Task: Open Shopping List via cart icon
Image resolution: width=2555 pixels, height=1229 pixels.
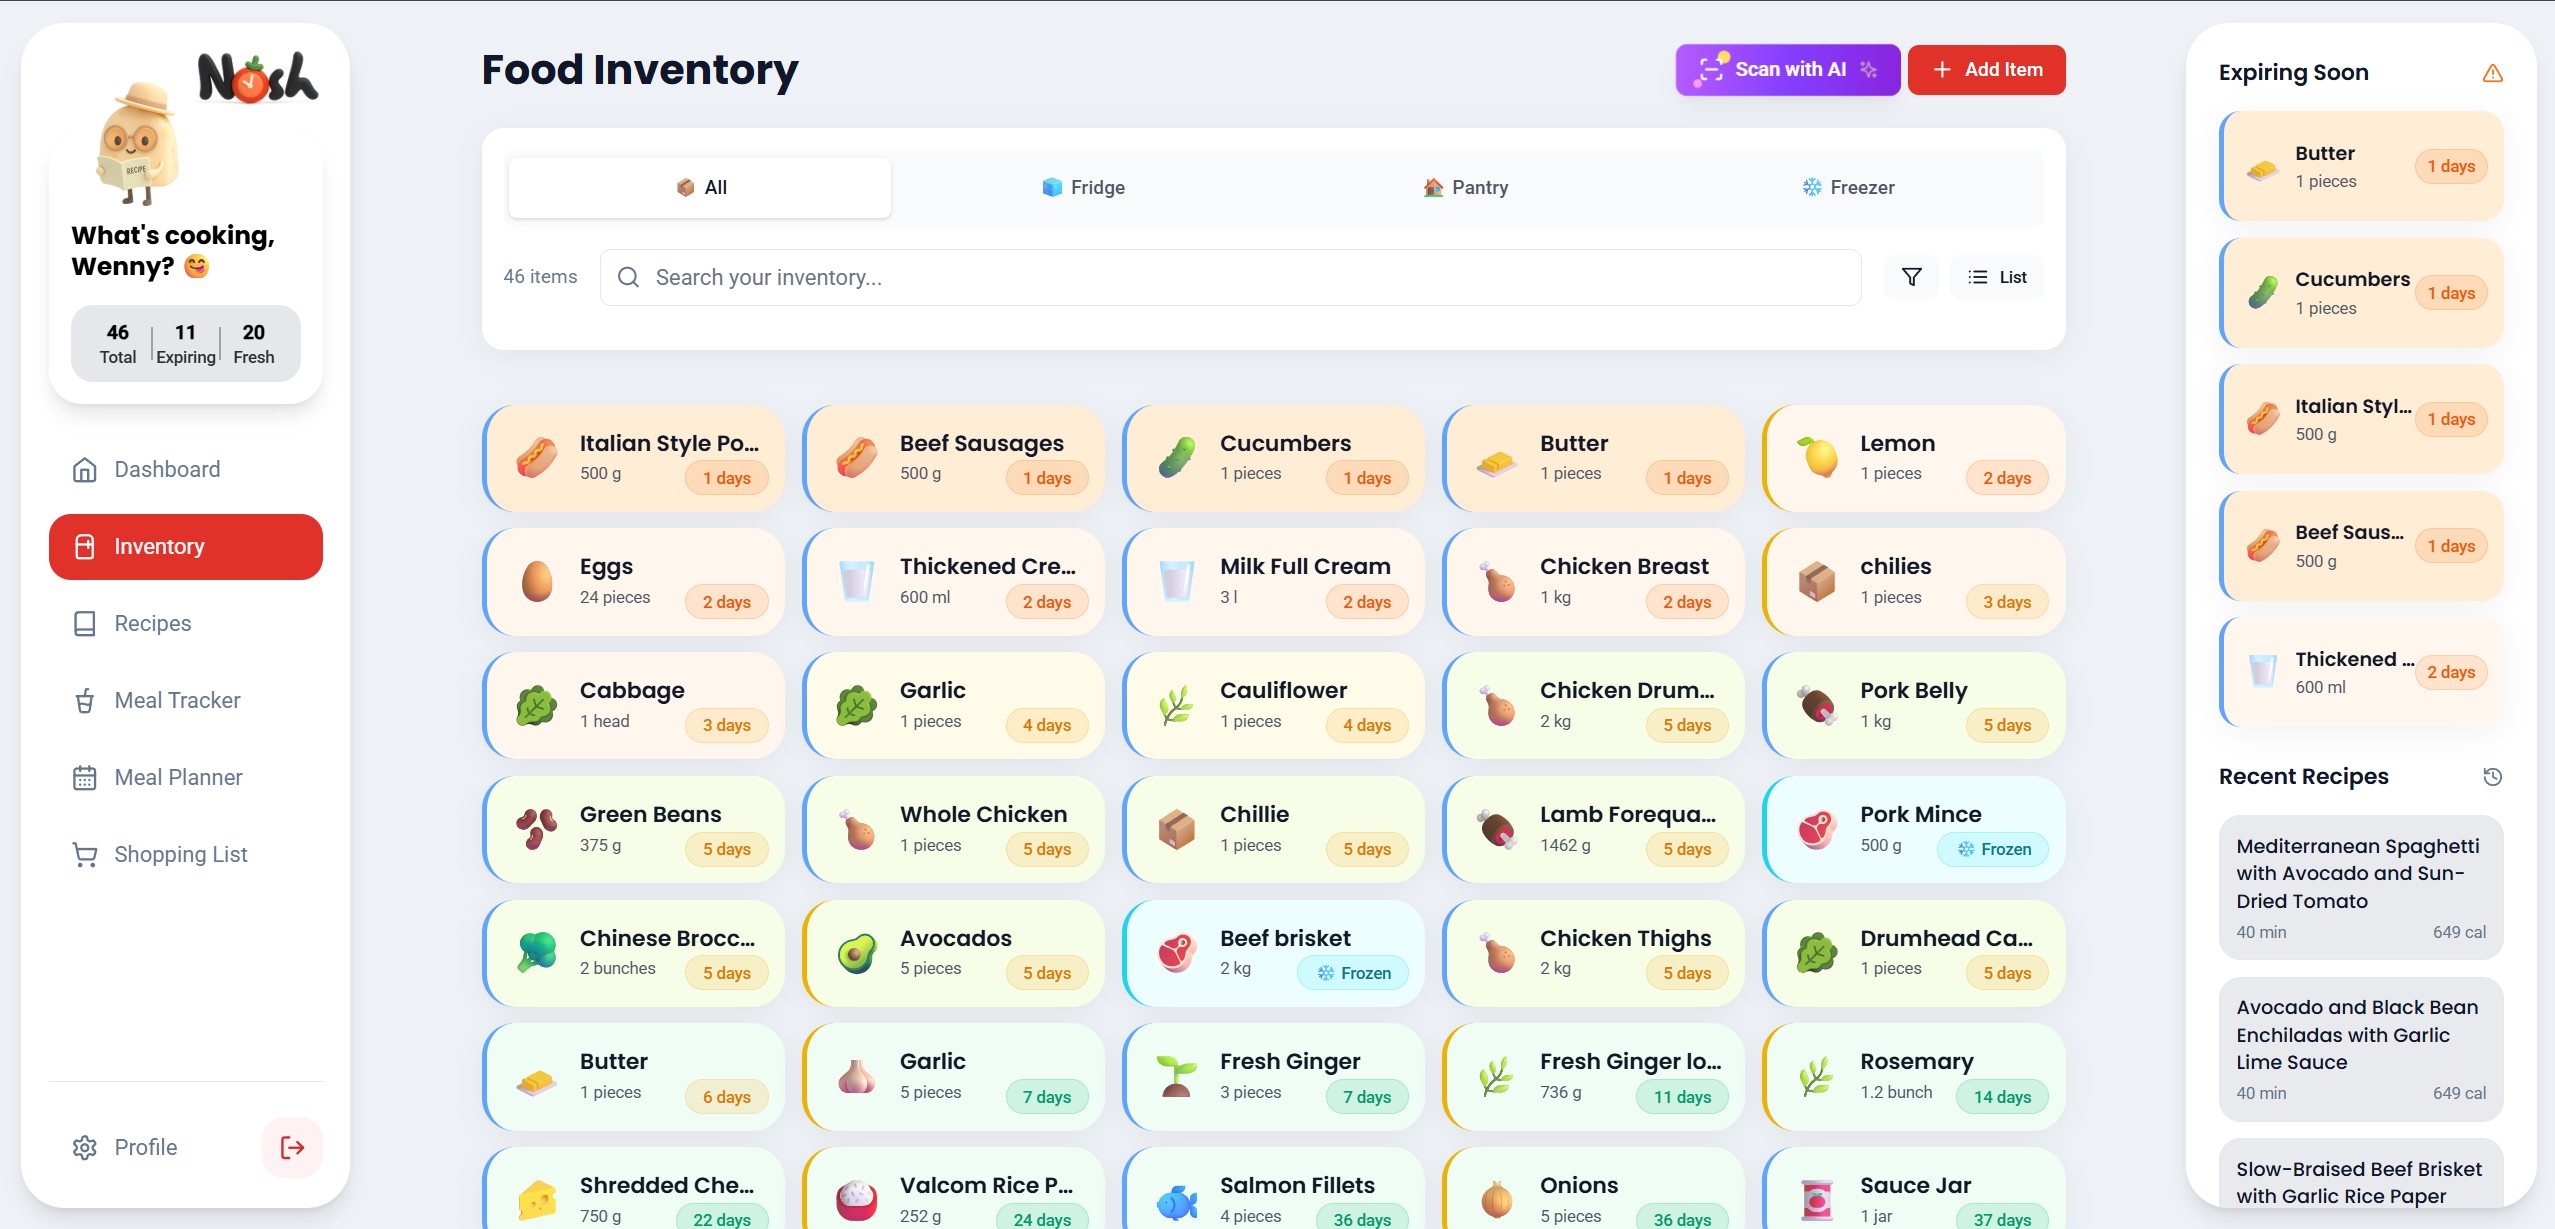Action: tap(85, 855)
